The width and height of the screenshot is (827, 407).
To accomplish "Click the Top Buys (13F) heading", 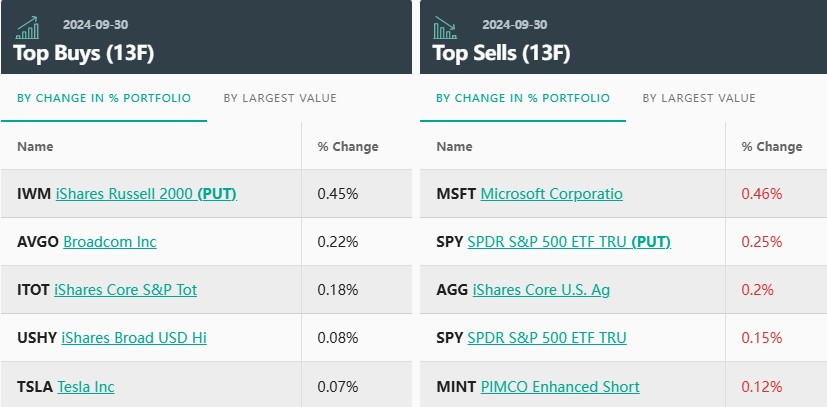I will (83, 52).
